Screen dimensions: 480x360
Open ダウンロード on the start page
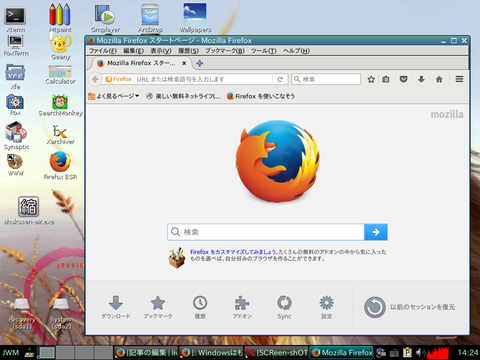pos(116,307)
